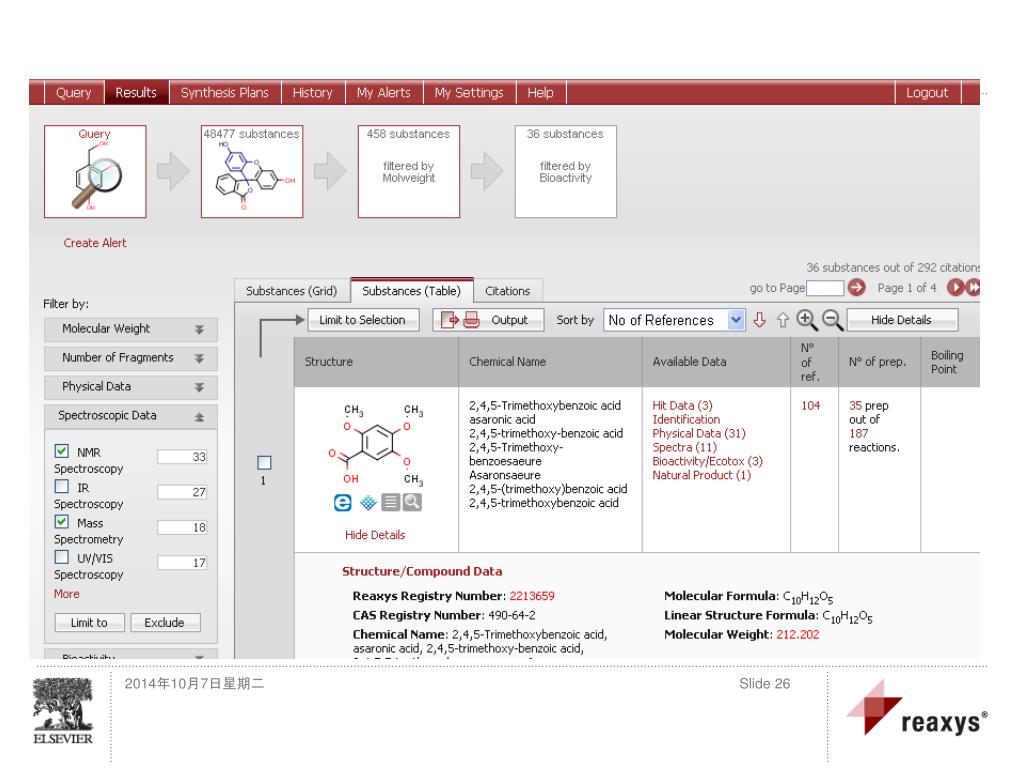Enable the UV/VIS Spectroscopy filter

click(61, 556)
